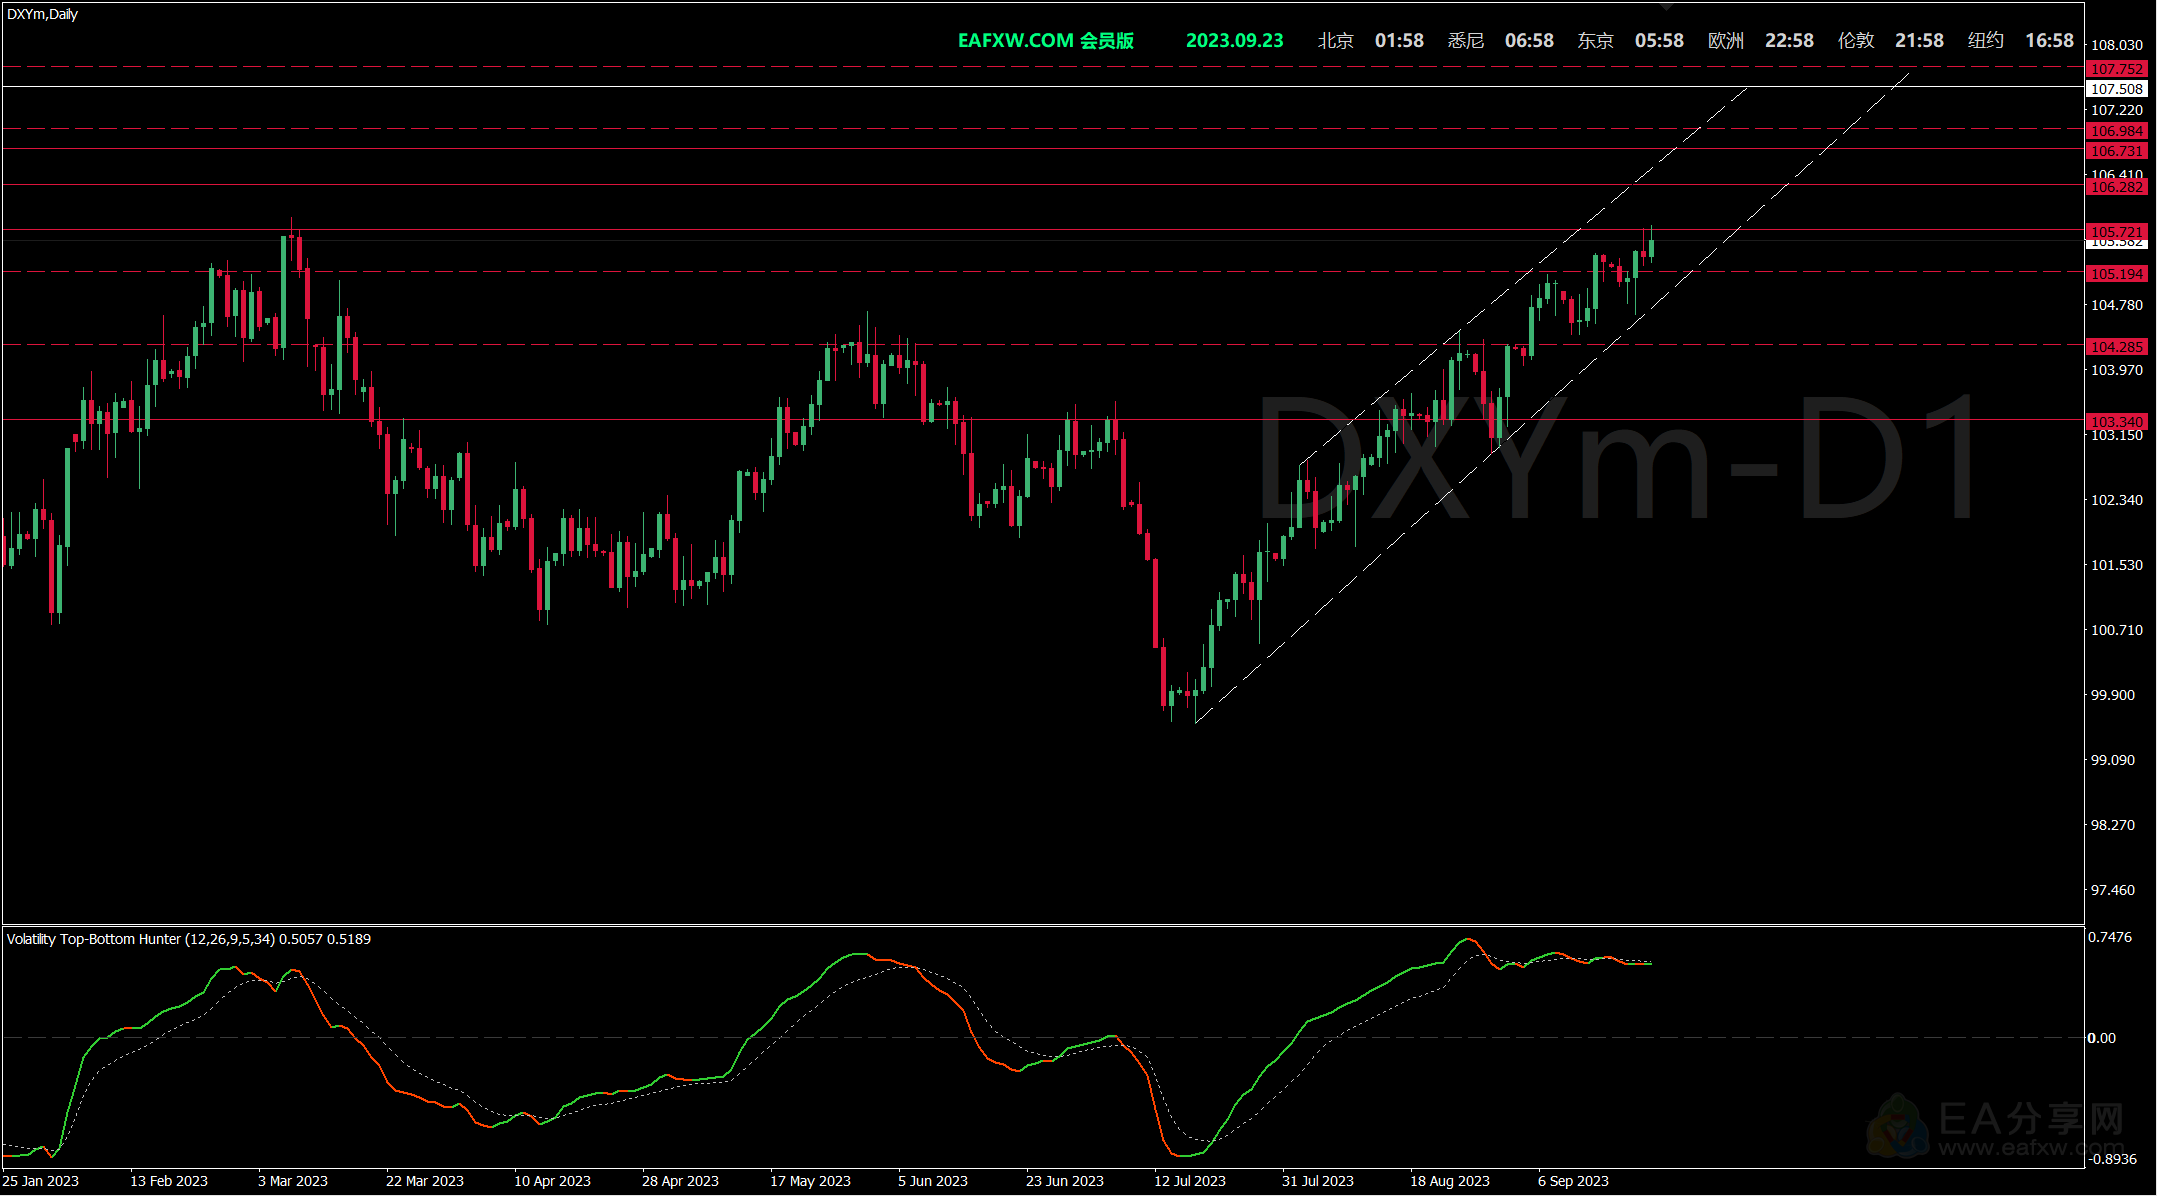This screenshot has height=1196, width=2158.
Task: Click the 25 Jan 2023 date label
Action: (x=41, y=1181)
